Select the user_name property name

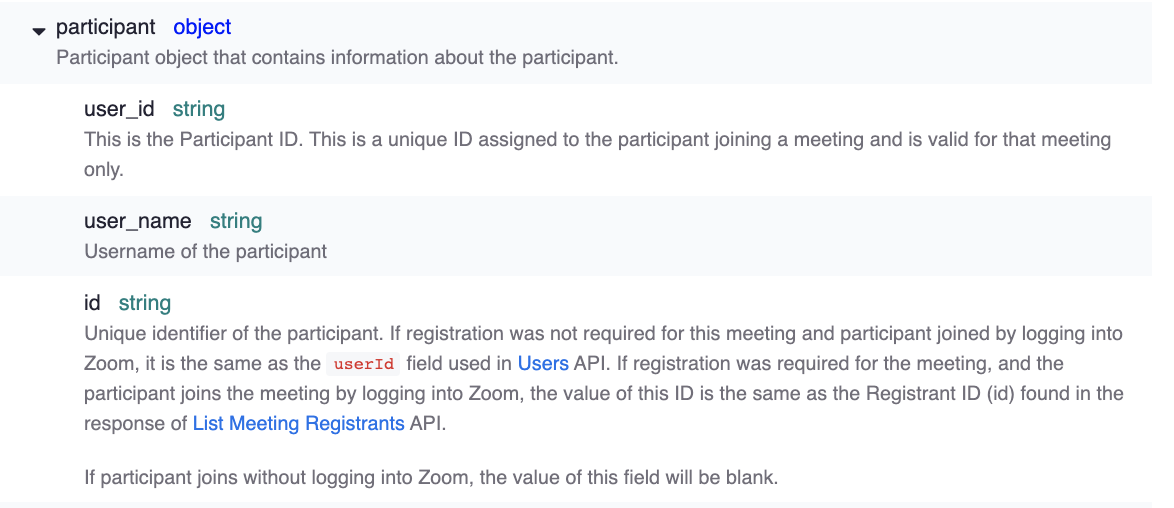coord(138,221)
